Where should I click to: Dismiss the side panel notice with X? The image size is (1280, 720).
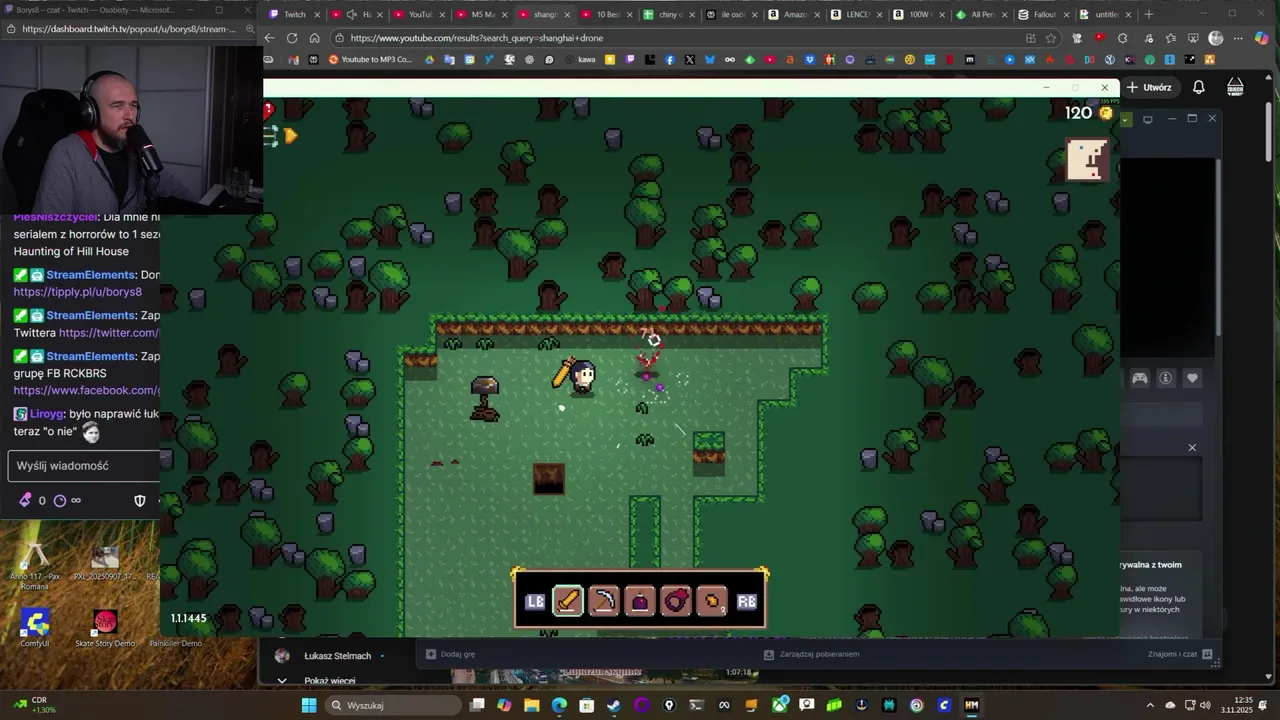click(1192, 447)
